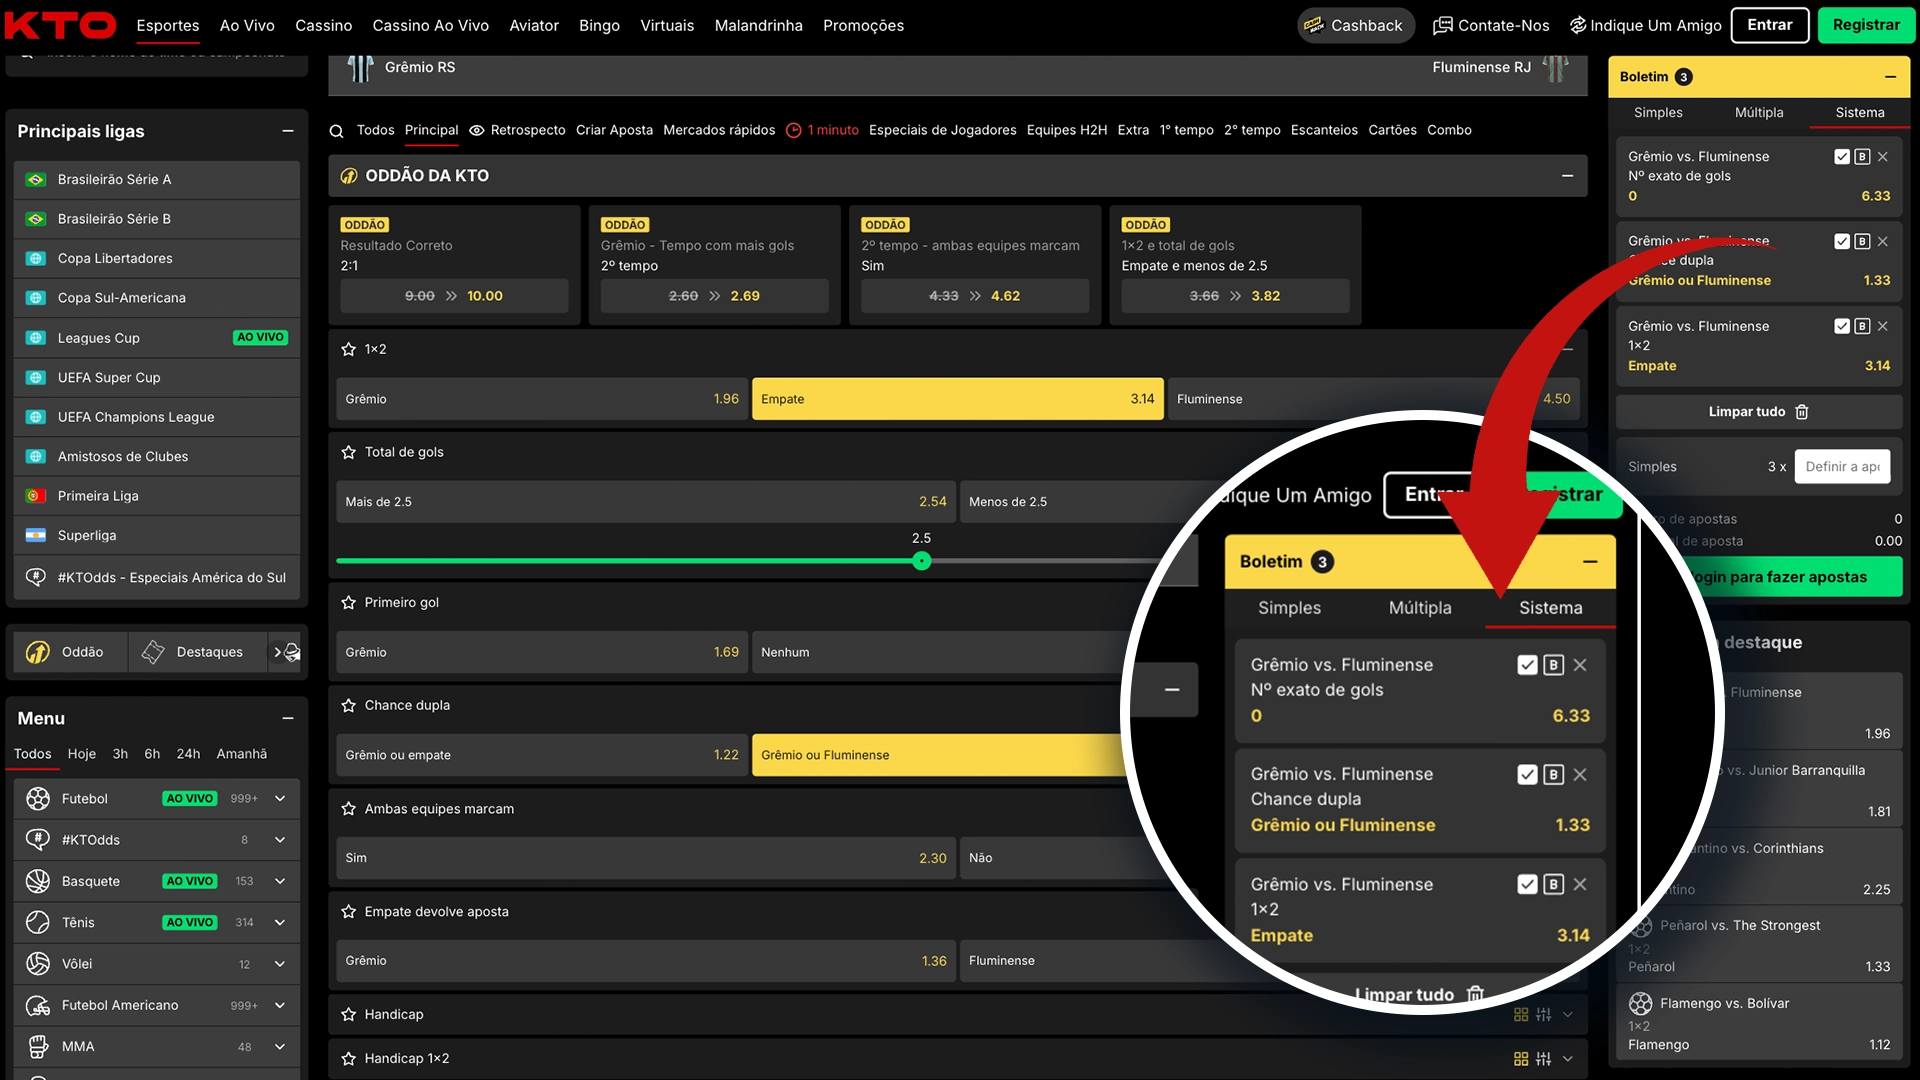Image resolution: width=1920 pixels, height=1080 pixels.
Task: Switch to Múltipla tab in bet slip
Action: tap(1759, 113)
